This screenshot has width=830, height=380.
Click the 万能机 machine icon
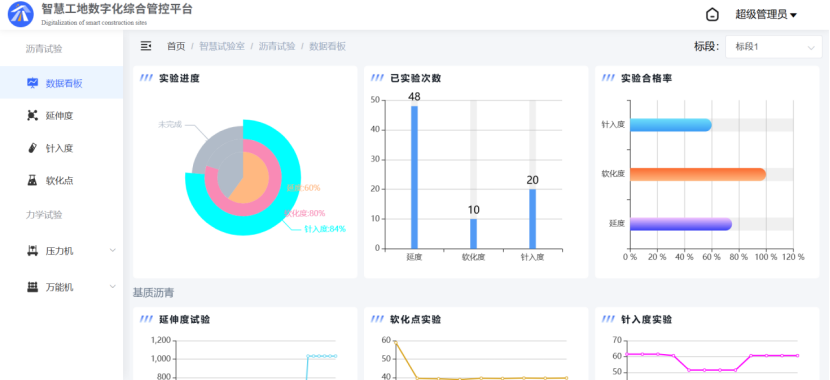coord(32,287)
